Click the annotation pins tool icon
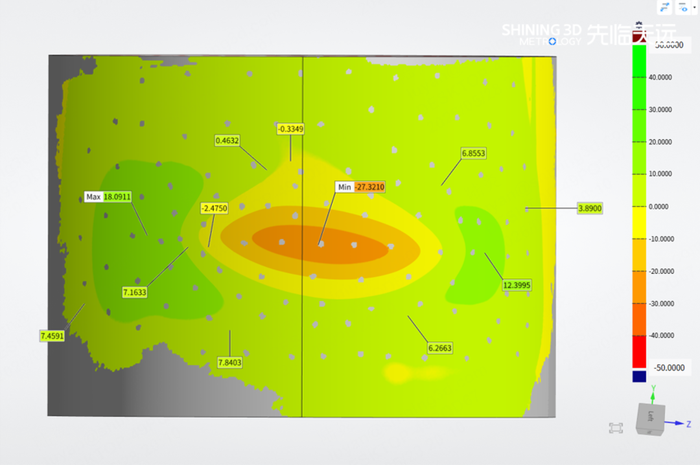 tap(665, 7)
